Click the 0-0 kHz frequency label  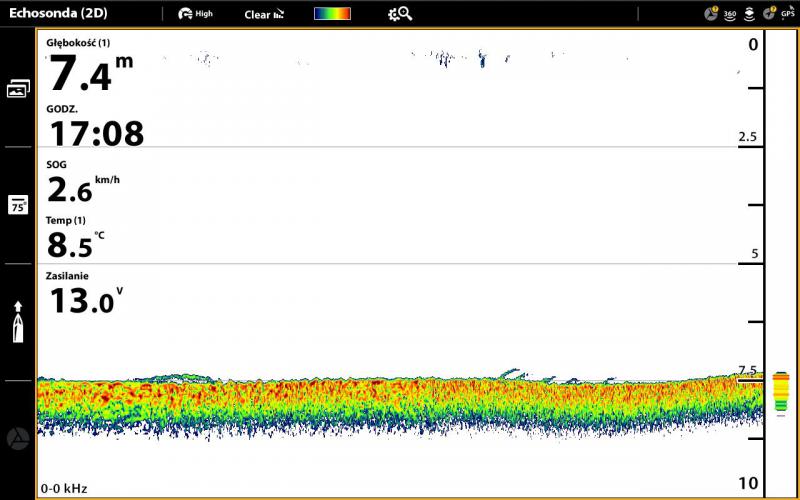point(64,489)
